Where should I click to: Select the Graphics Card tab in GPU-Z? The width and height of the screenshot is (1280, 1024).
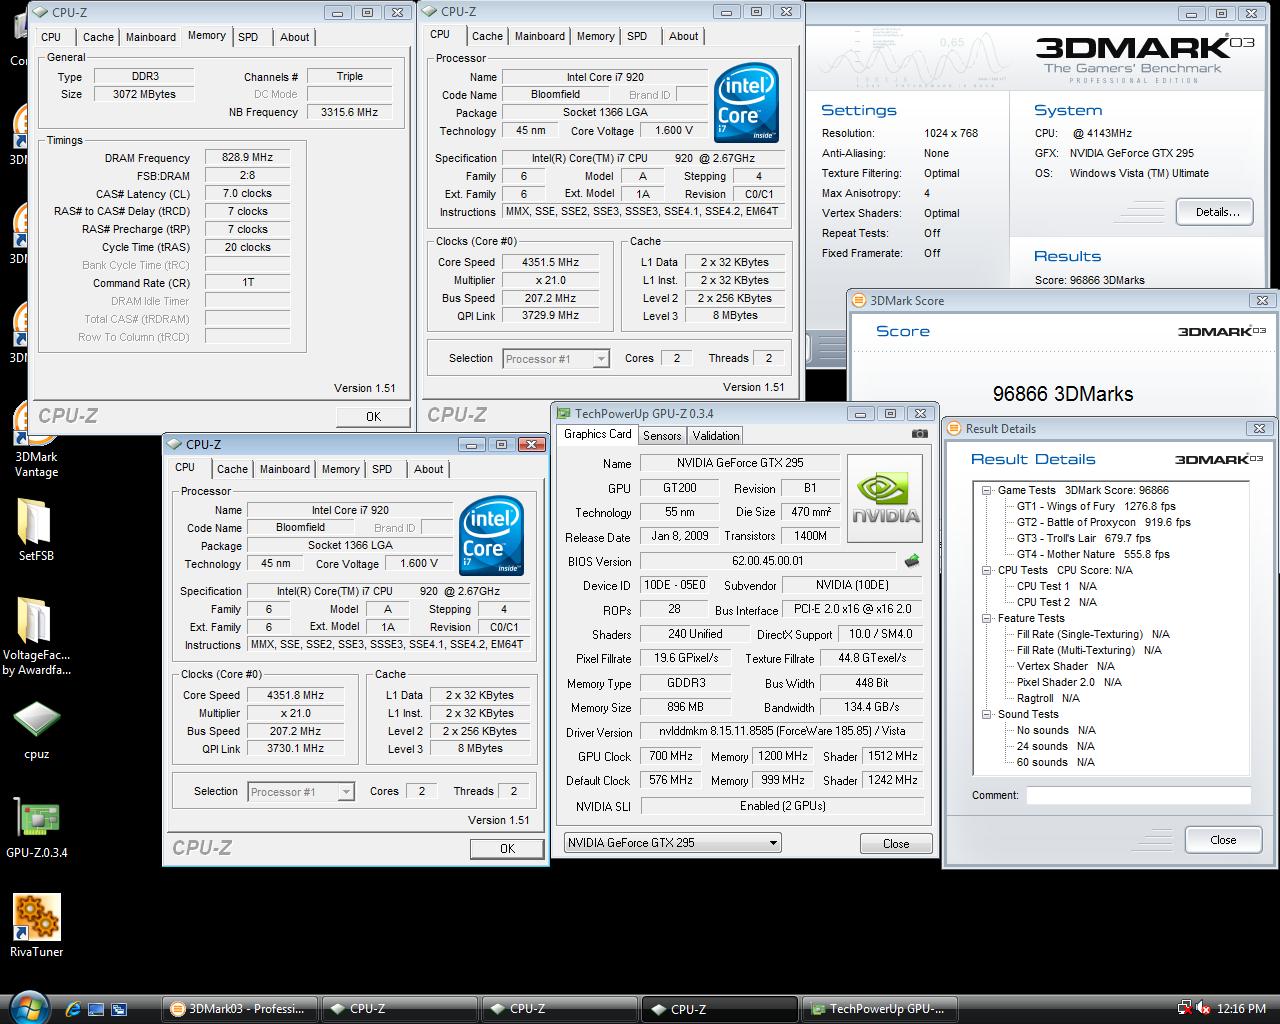point(598,434)
